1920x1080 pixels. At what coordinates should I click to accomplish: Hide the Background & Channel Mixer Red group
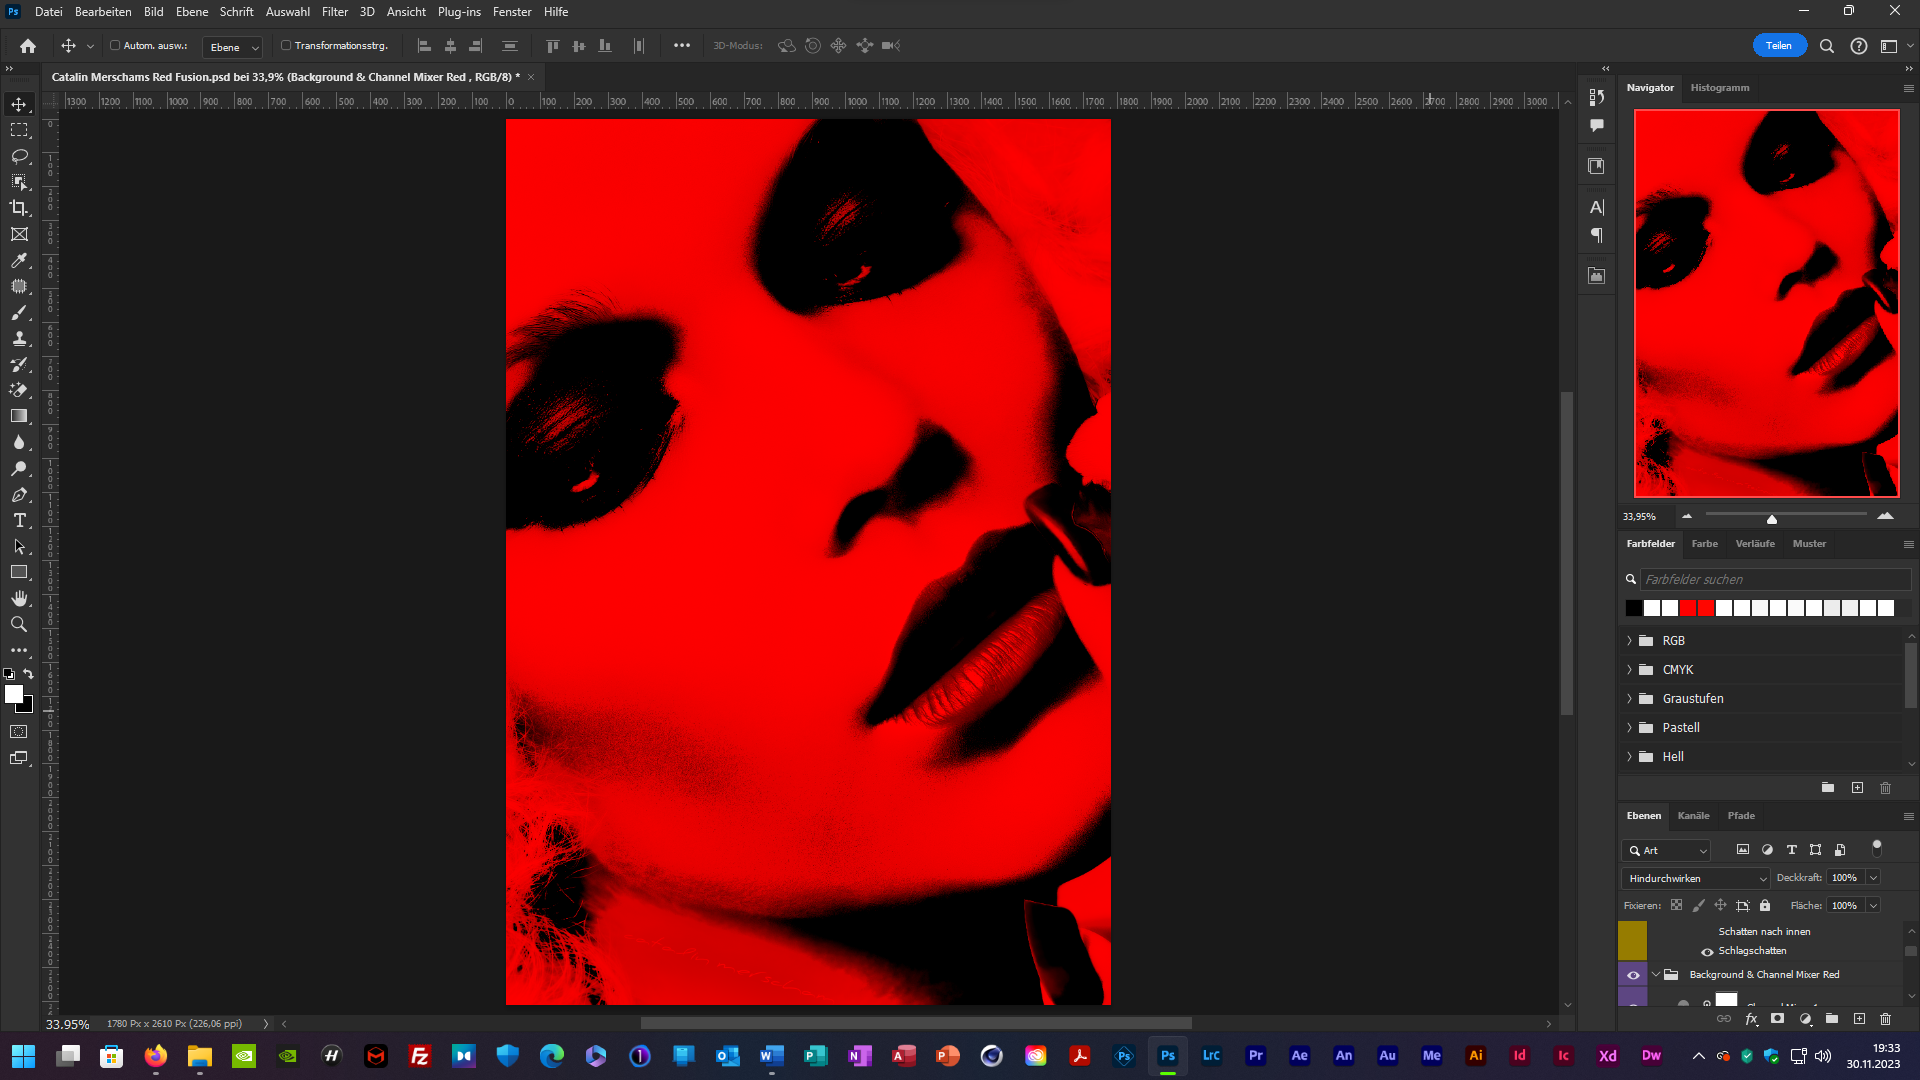point(1633,975)
